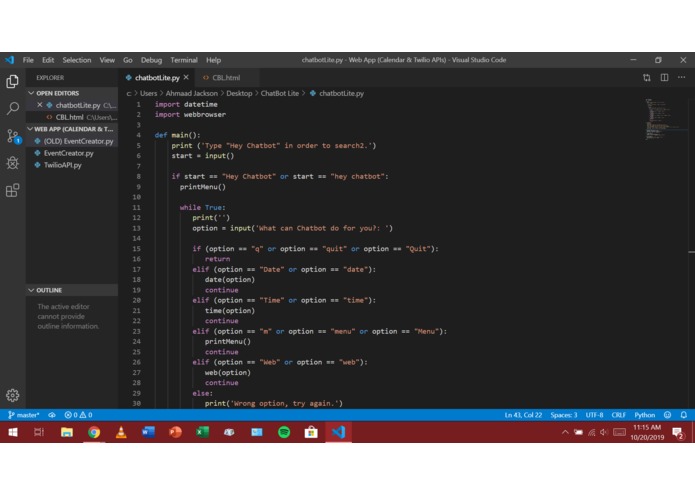This screenshot has height=494, width=695.
Task: Click the Users breadcrumb segment
Action: coord(148,93)
